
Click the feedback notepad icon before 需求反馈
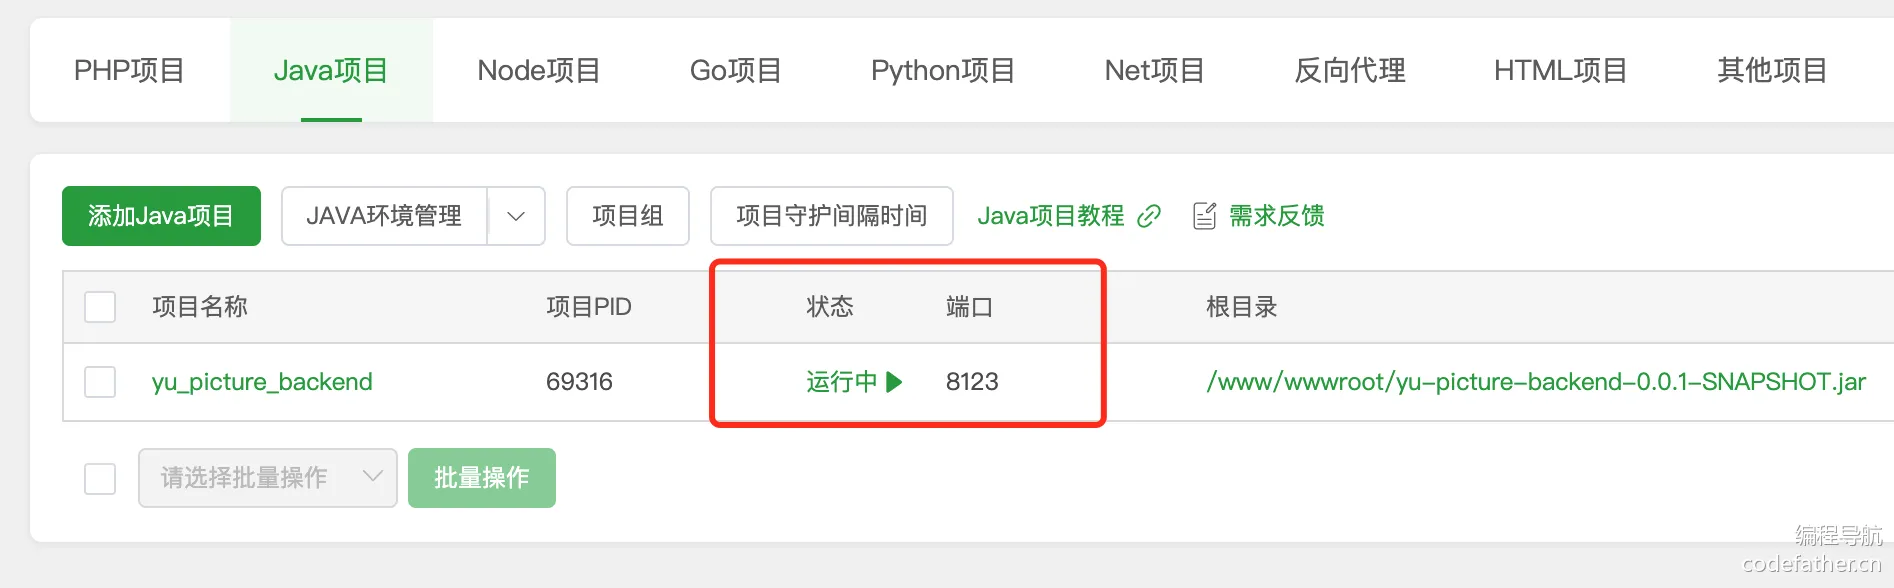[x=1205, y=216]
